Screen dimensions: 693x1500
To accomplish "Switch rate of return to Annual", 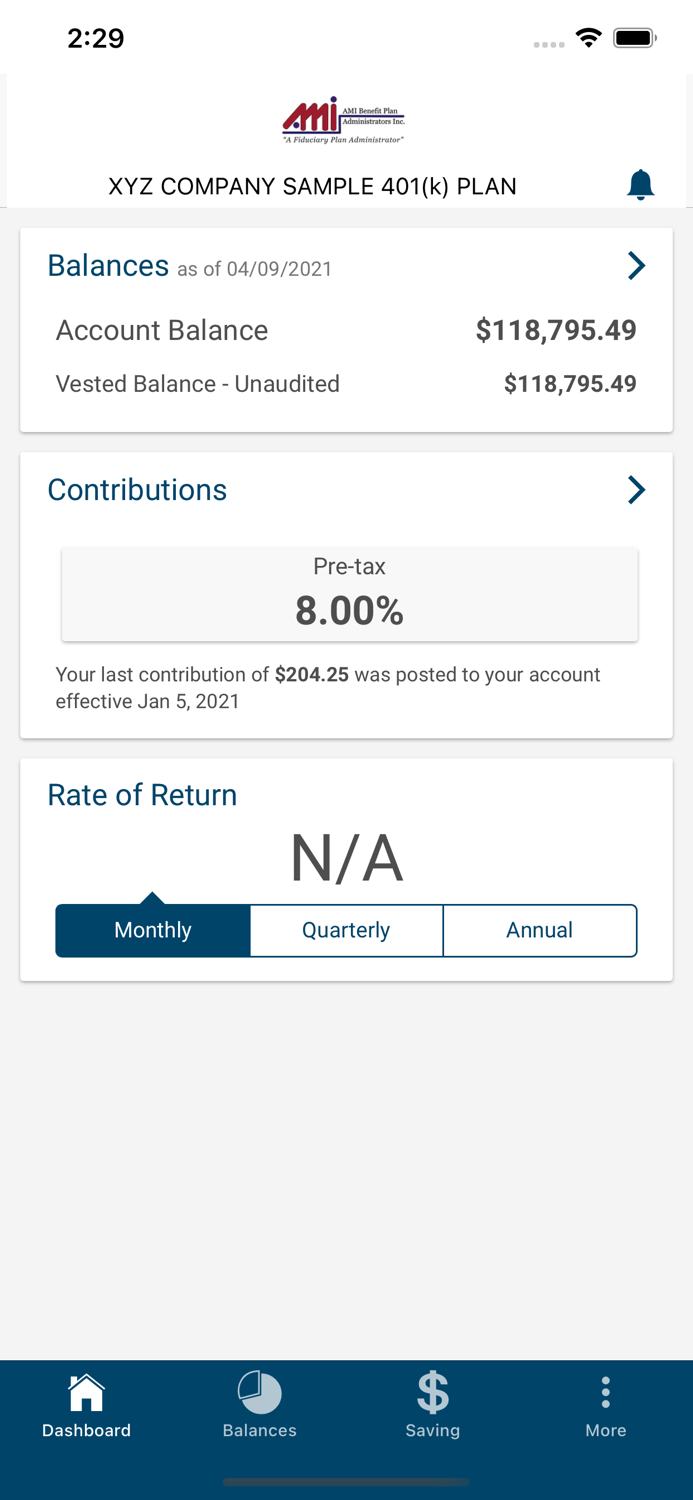I will tap(539, 930).
